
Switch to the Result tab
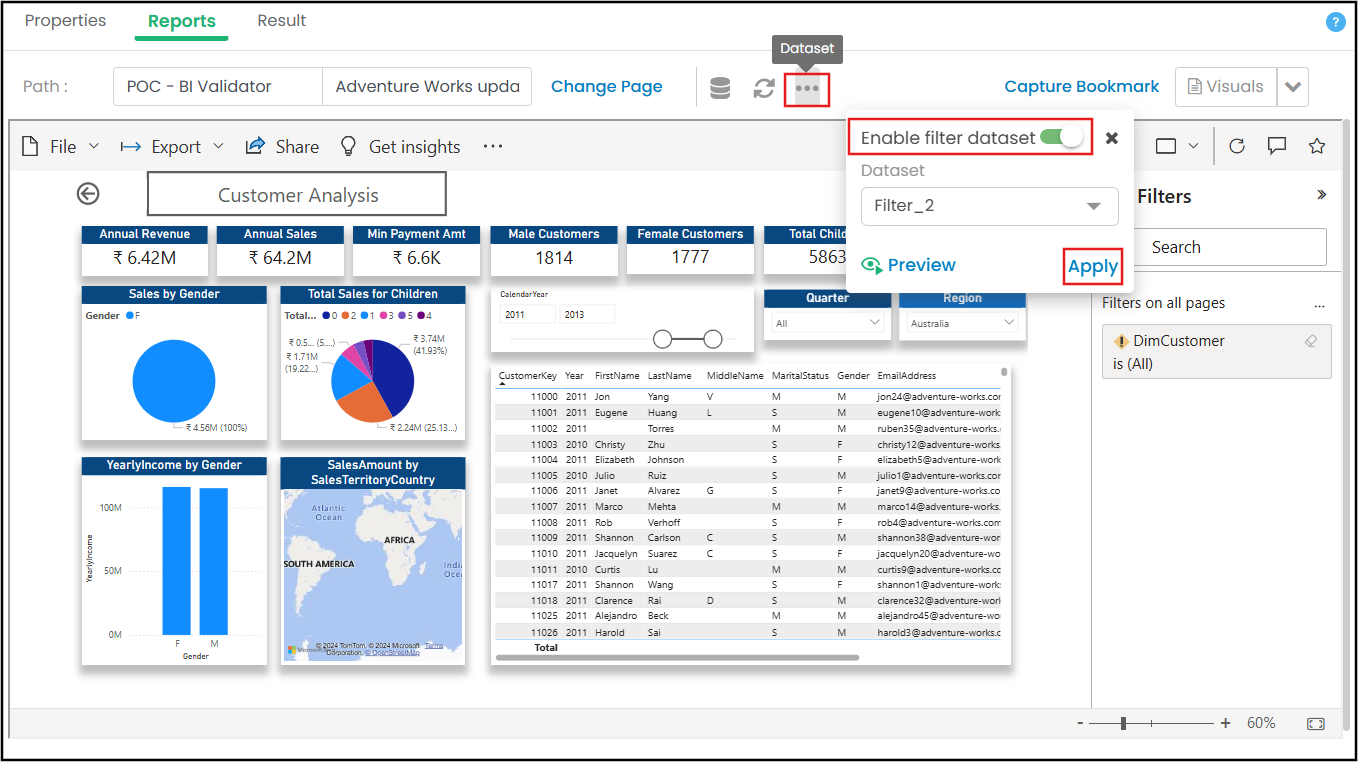click(x=281, y=21)
